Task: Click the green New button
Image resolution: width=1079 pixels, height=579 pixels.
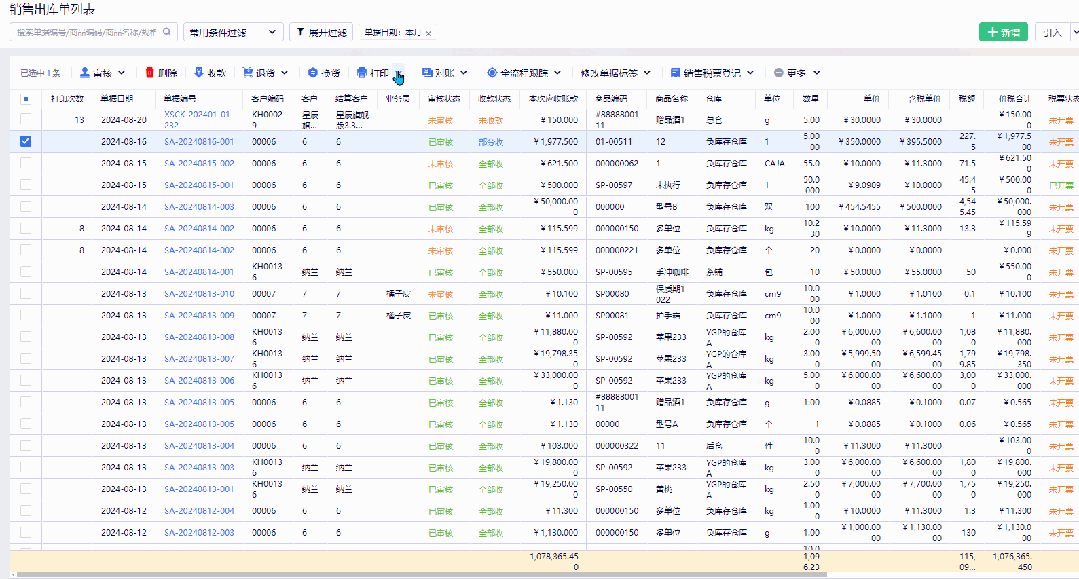Action: (1002, 32)
